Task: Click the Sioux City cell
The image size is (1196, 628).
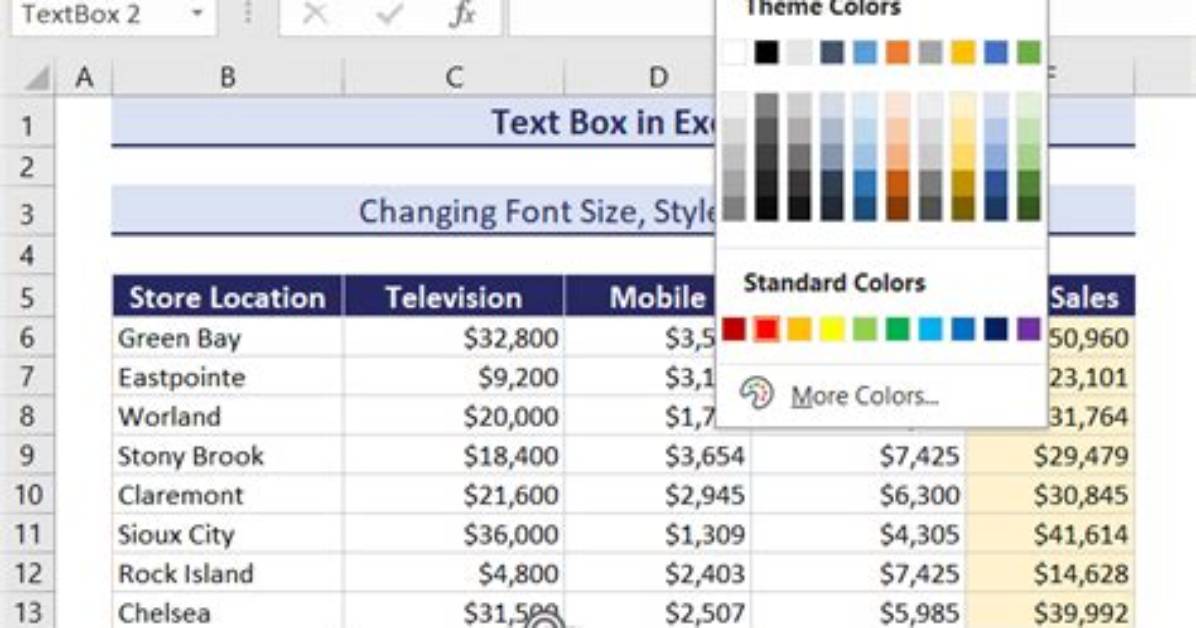Action: (227, 534)
